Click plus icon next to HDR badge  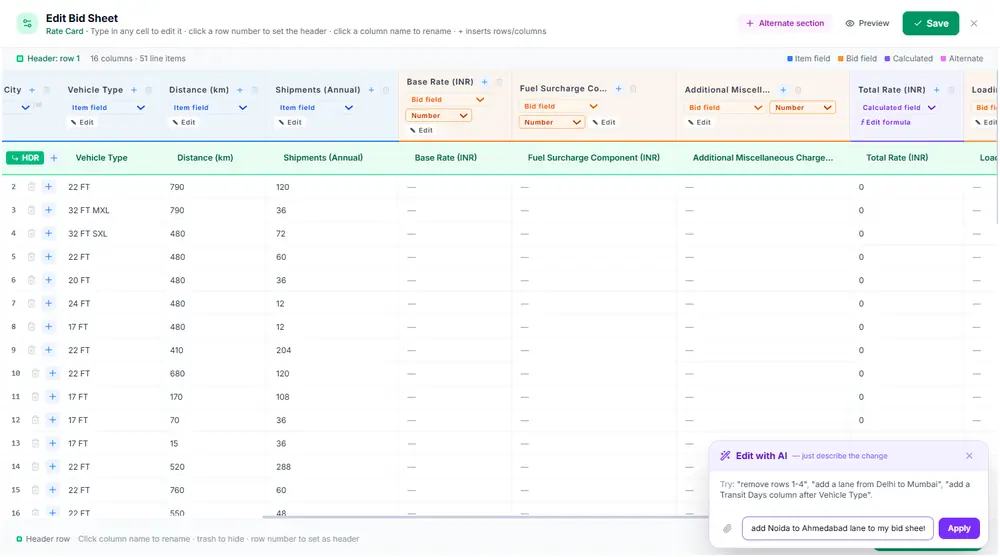pos(54,158)
